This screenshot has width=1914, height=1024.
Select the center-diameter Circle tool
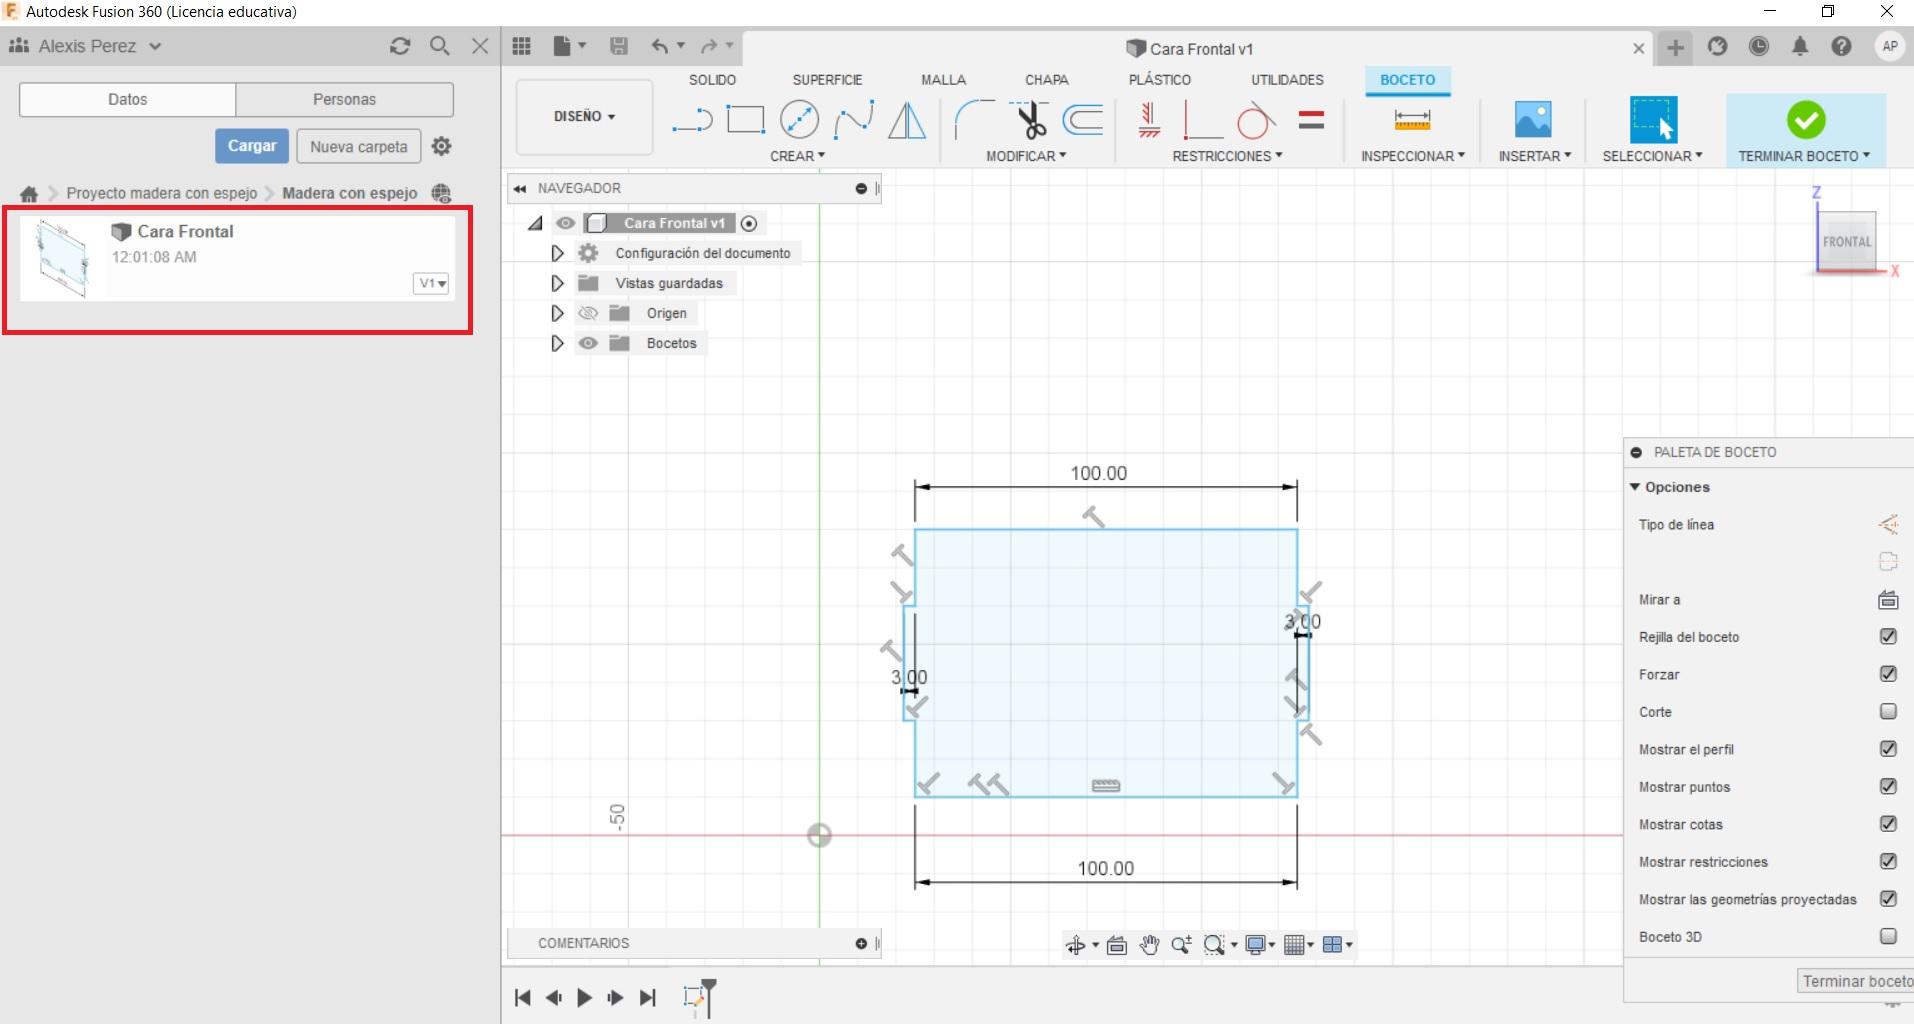tap(799, 120)
